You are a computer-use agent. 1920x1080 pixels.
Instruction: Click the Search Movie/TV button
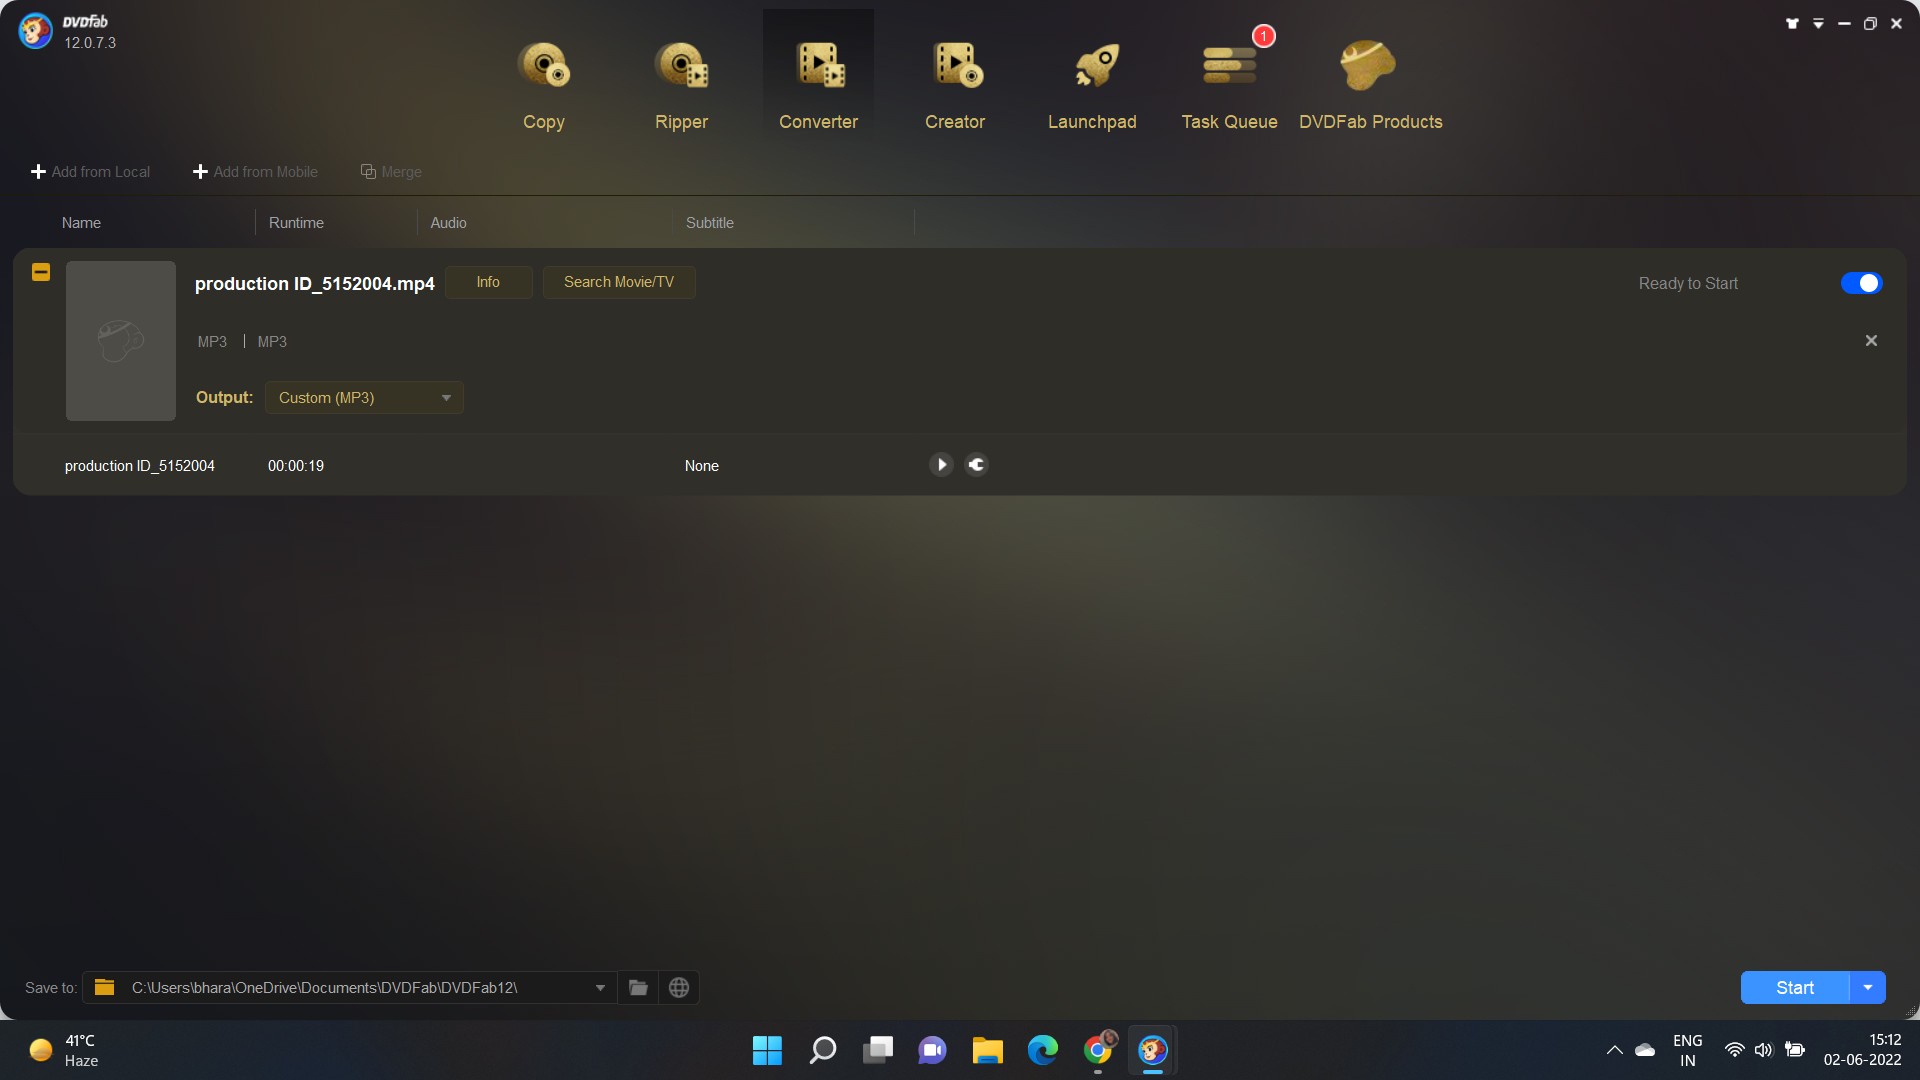618,282
